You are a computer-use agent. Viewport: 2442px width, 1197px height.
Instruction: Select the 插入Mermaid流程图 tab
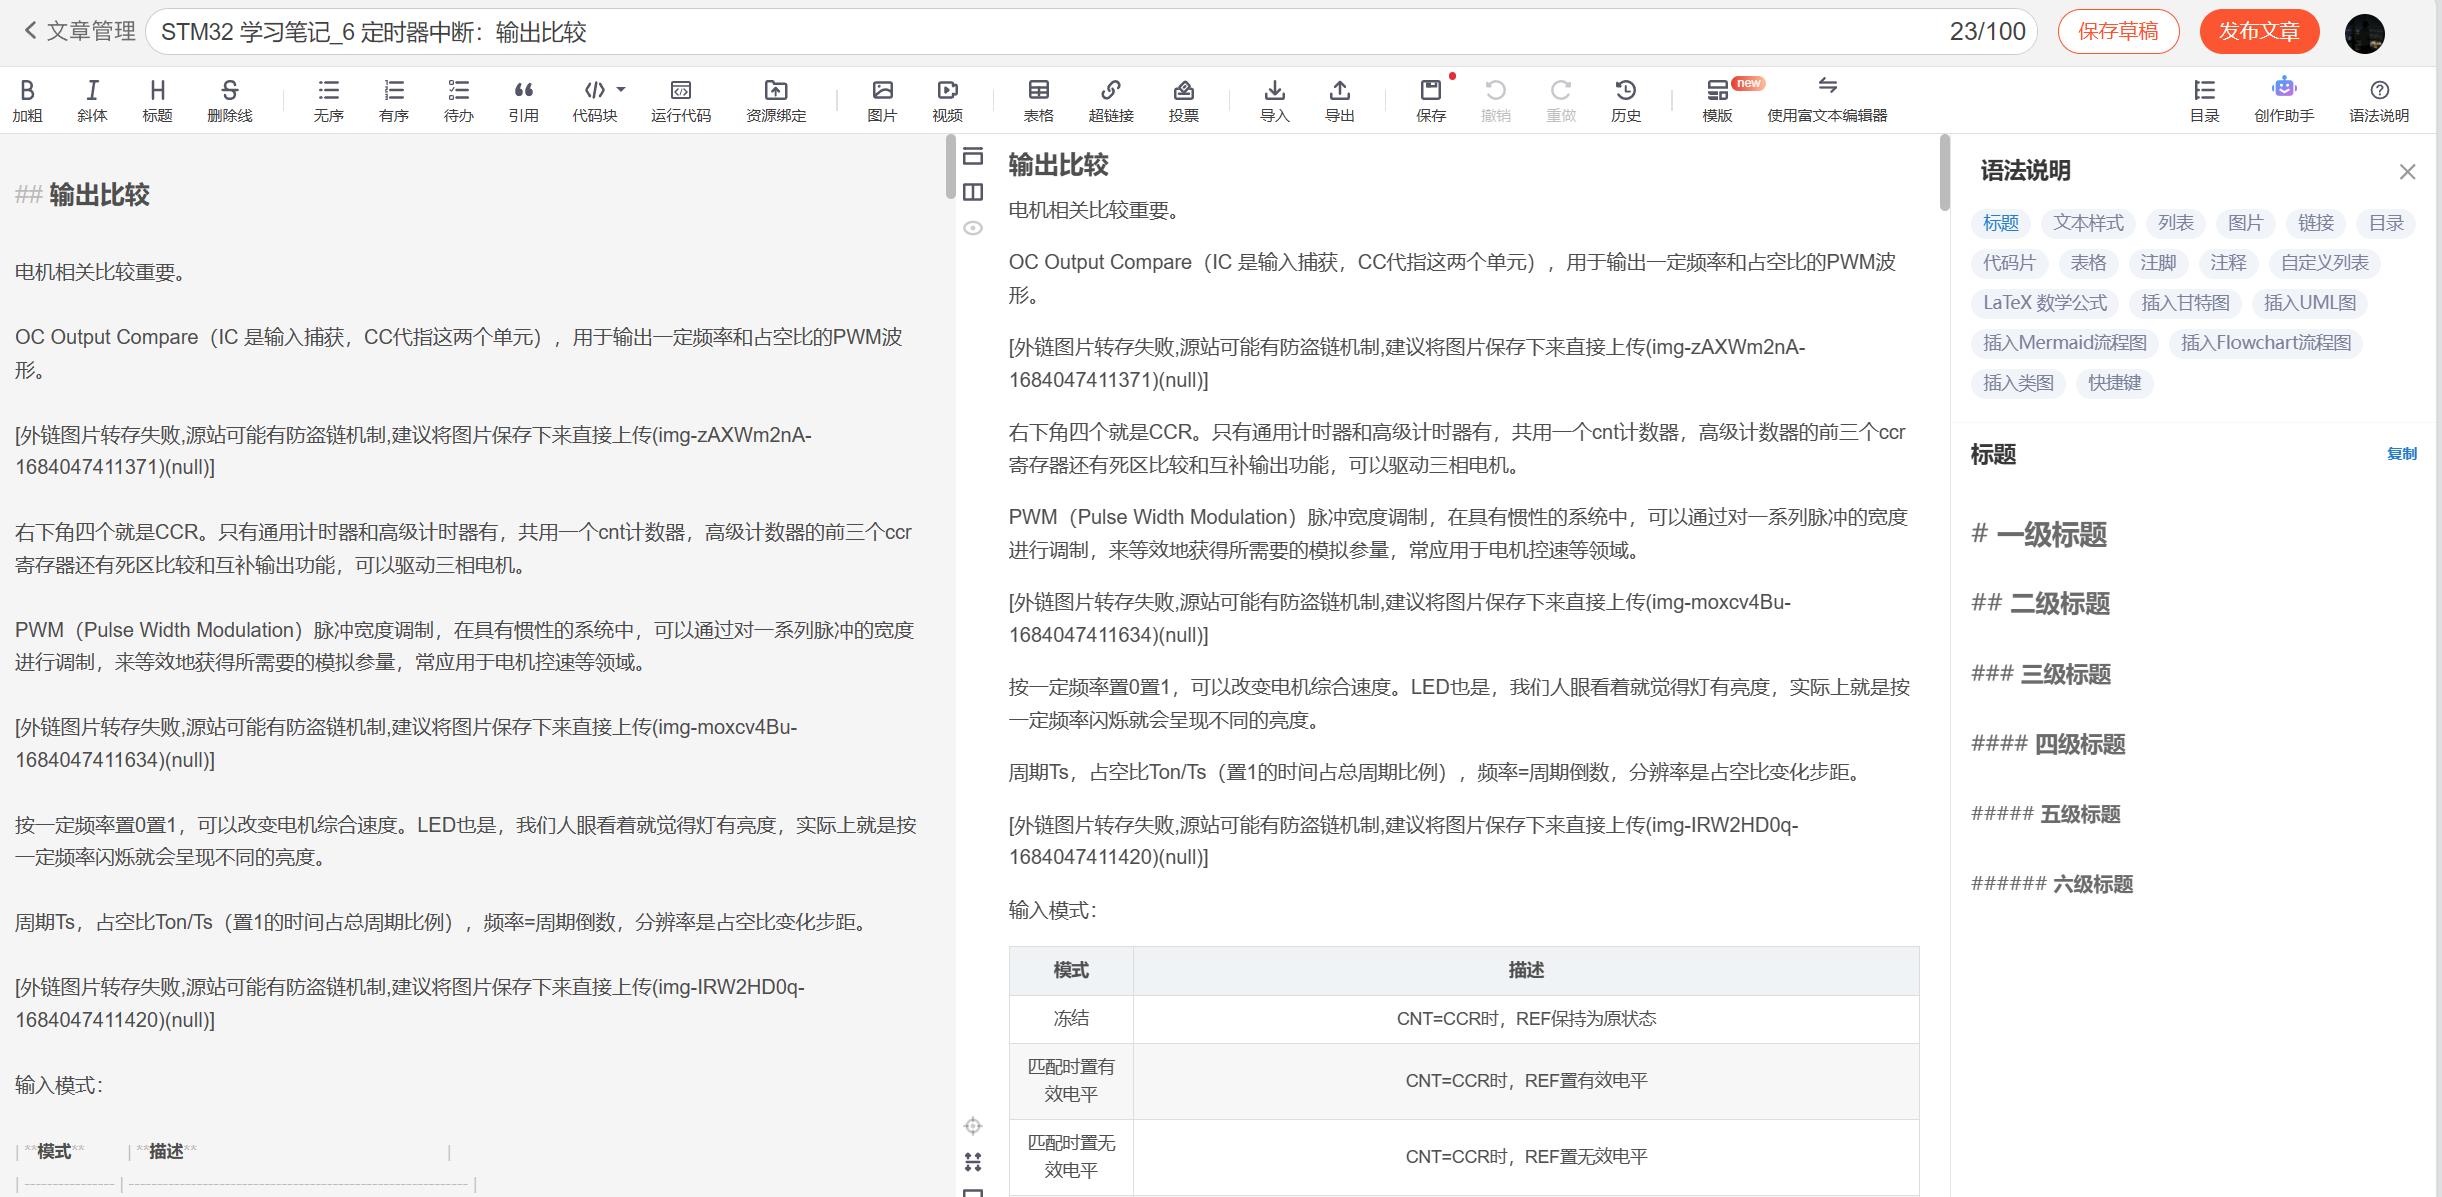[2065, 343]
